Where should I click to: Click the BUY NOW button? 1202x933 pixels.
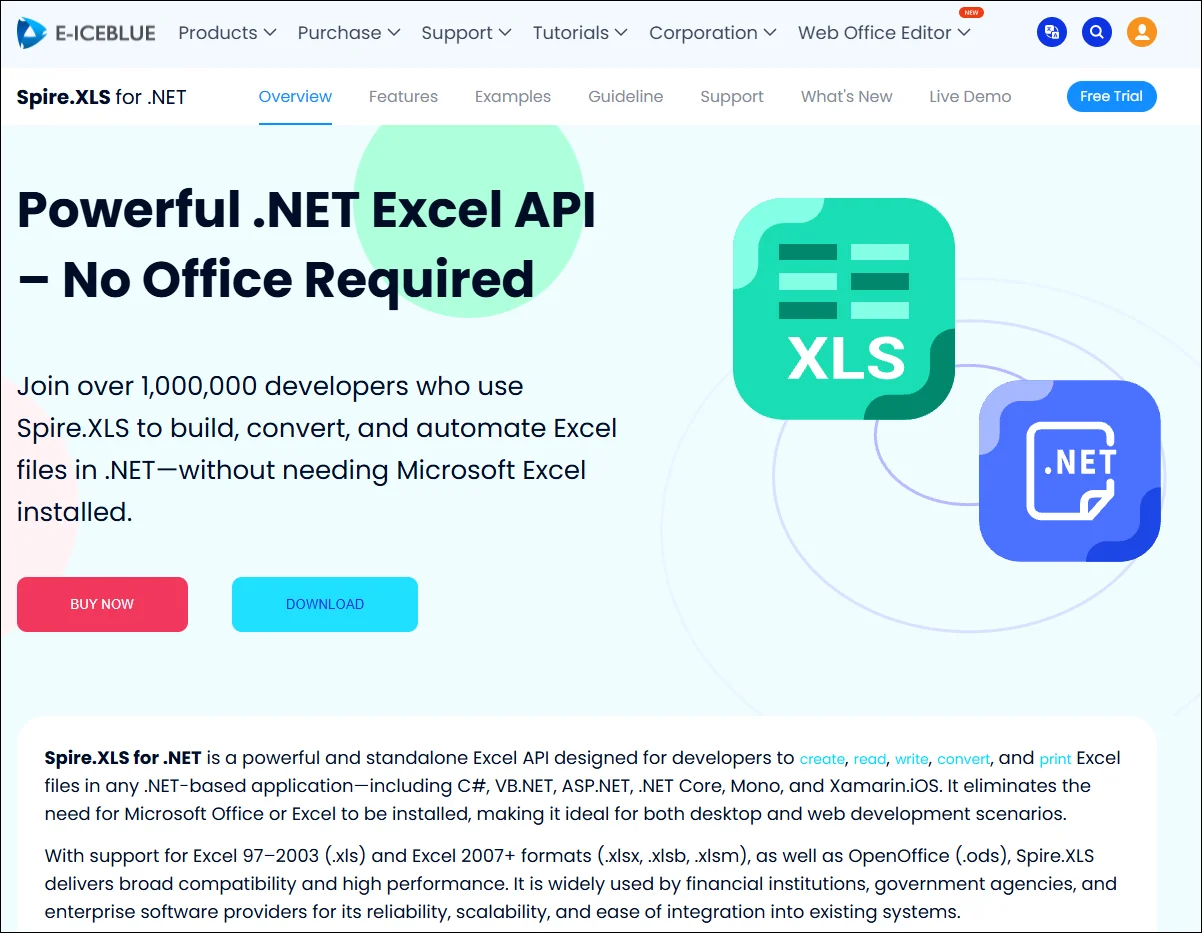(102, 604)
